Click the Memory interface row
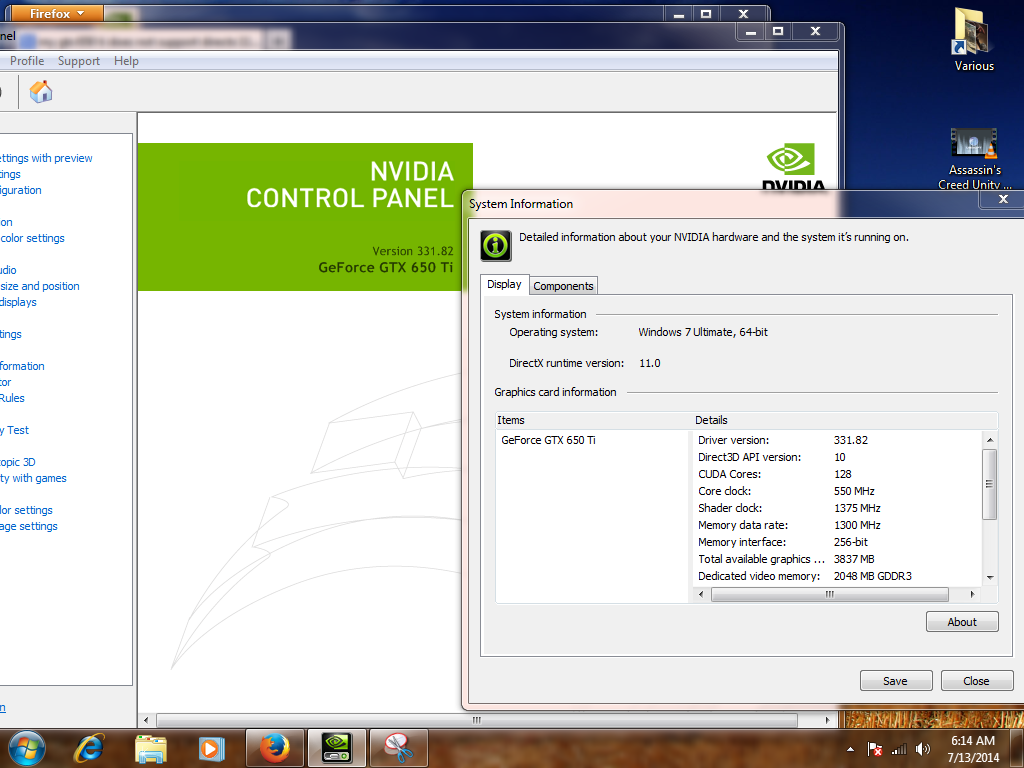The height and width of the screenshot is (768, 1024). pos(838,542)
